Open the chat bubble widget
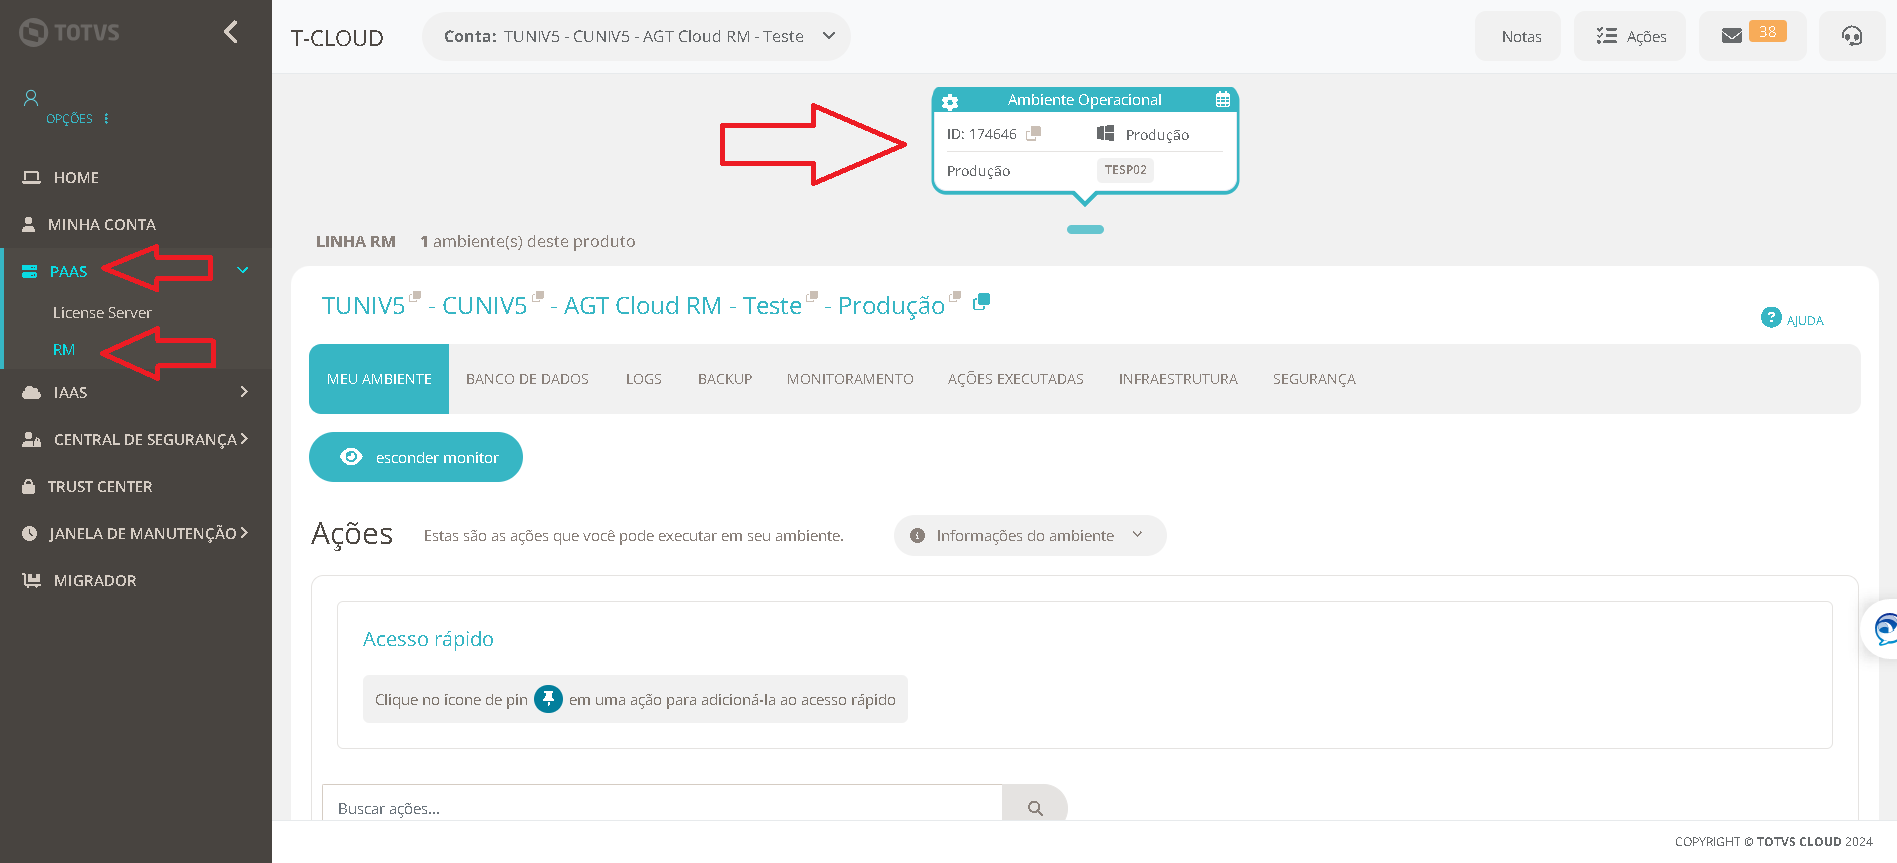The image size is (1897, 863). (x=1882, y=629)
